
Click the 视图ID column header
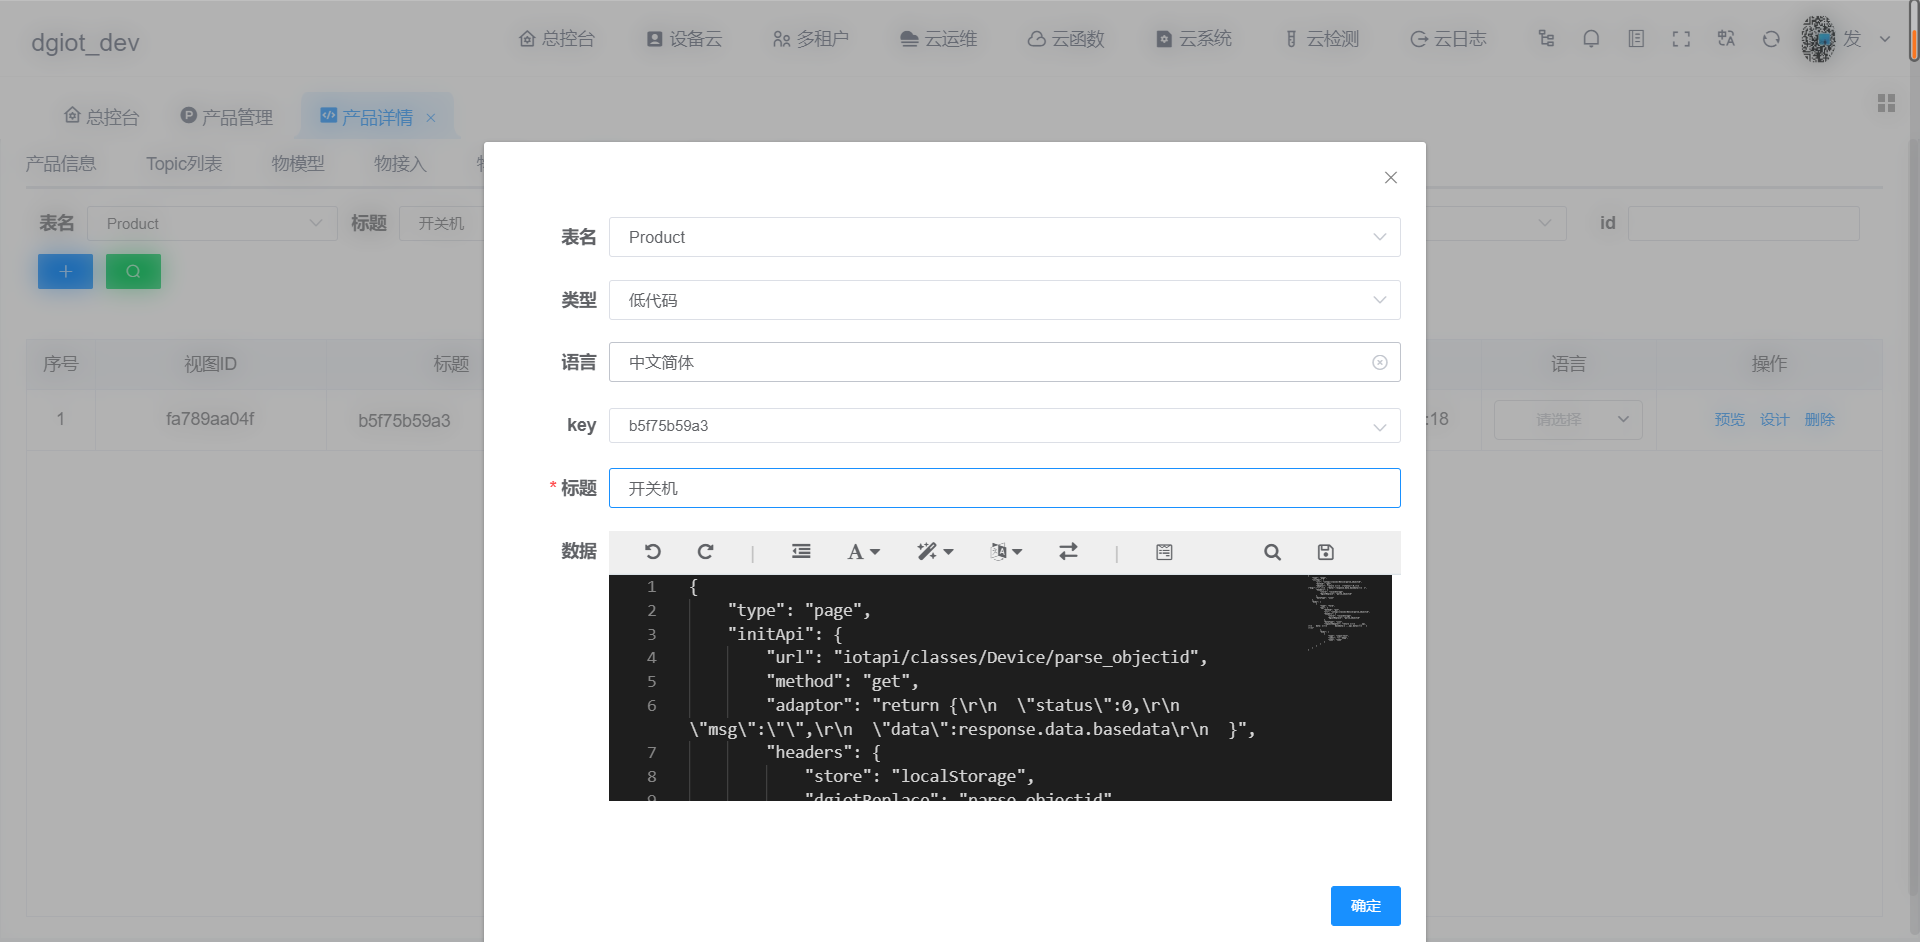[x=210, y=364]
